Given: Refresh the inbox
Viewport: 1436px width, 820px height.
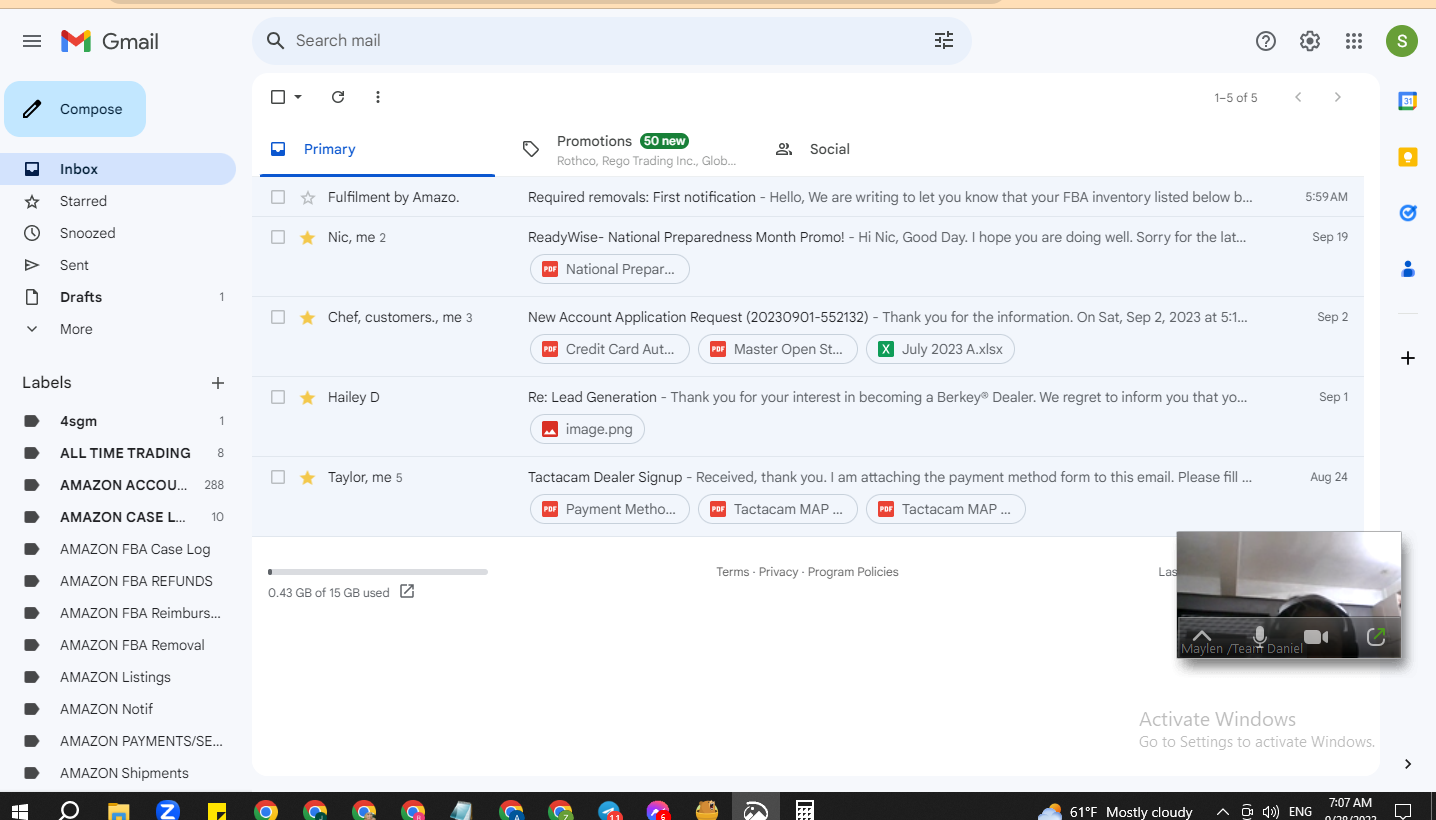Looking at the screenshot, I should [x=338, y=97].
